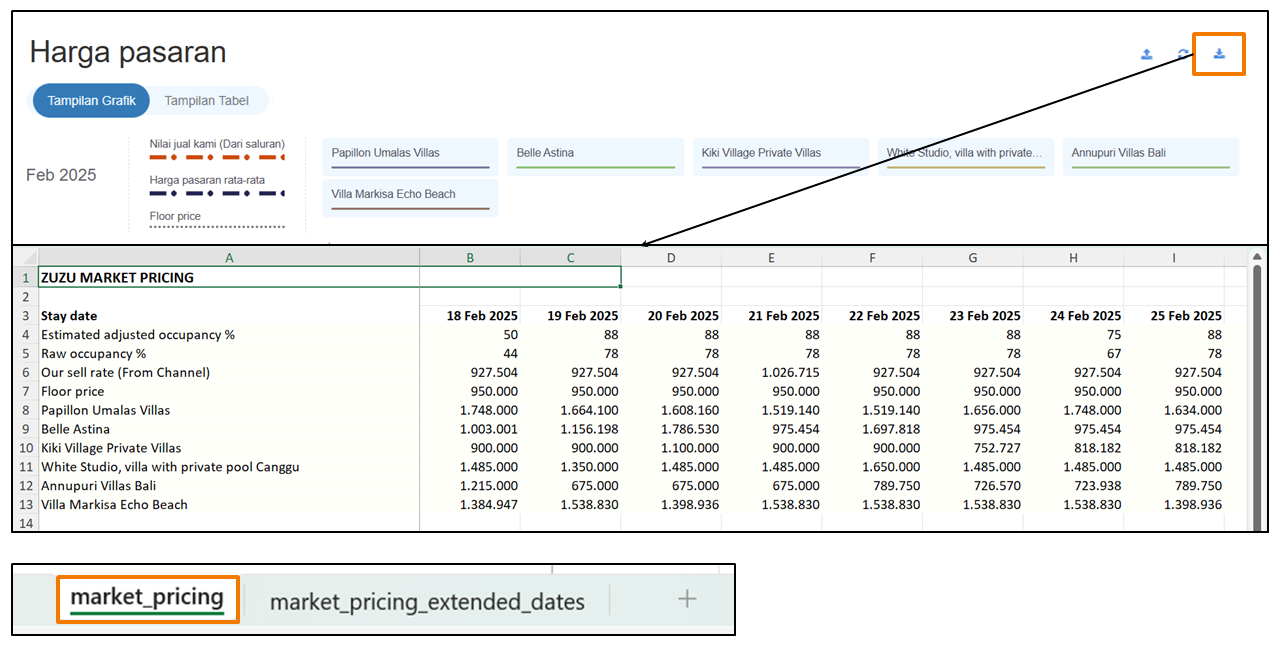Viewport: 1279px width, 653px height.
Task: Select the 25 Feb 2025 date cell
Action: tap(1174, 316)
